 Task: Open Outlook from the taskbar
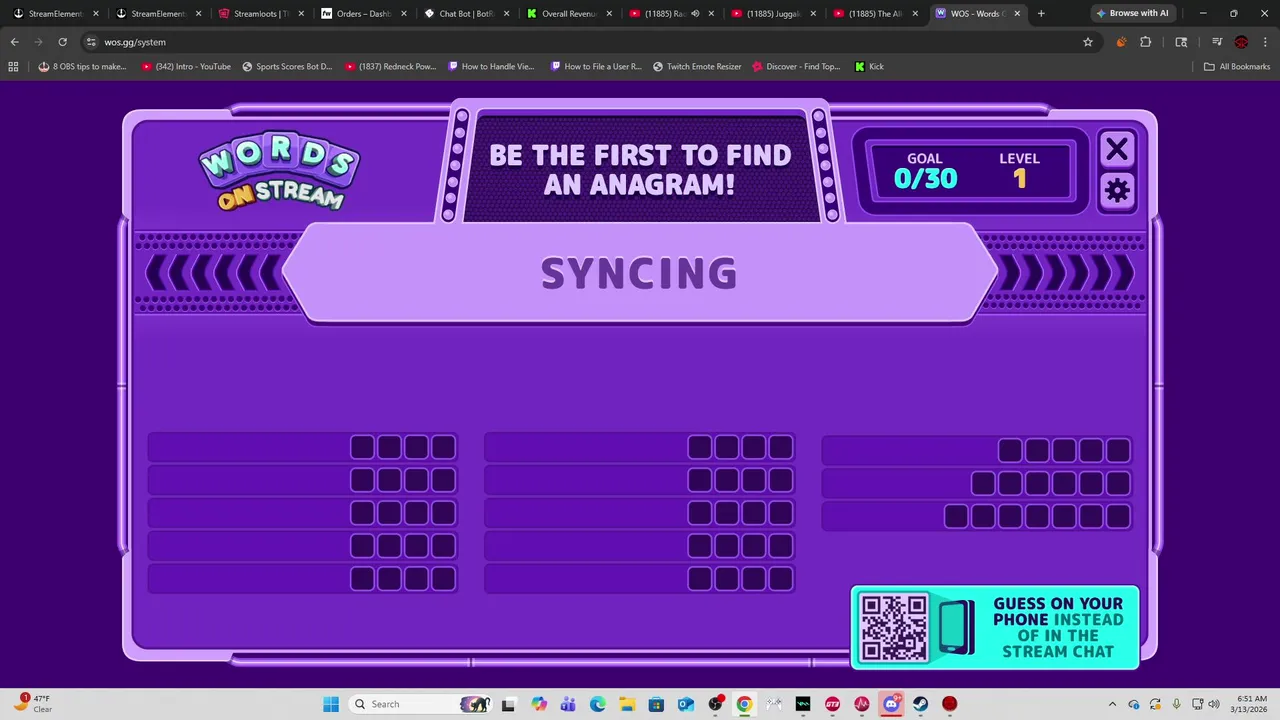coord(686,704)
